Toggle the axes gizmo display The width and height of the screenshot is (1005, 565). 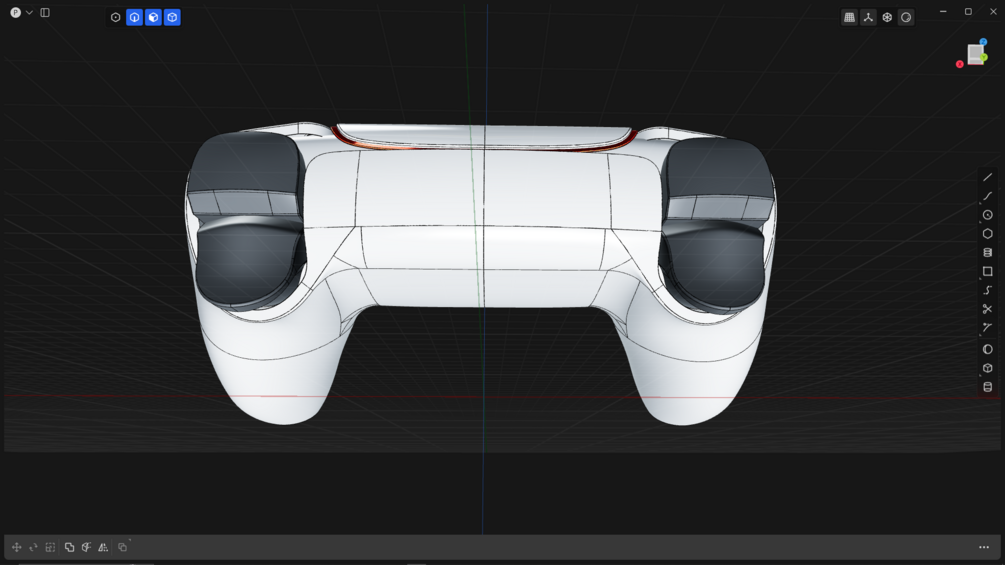(868, 17)
